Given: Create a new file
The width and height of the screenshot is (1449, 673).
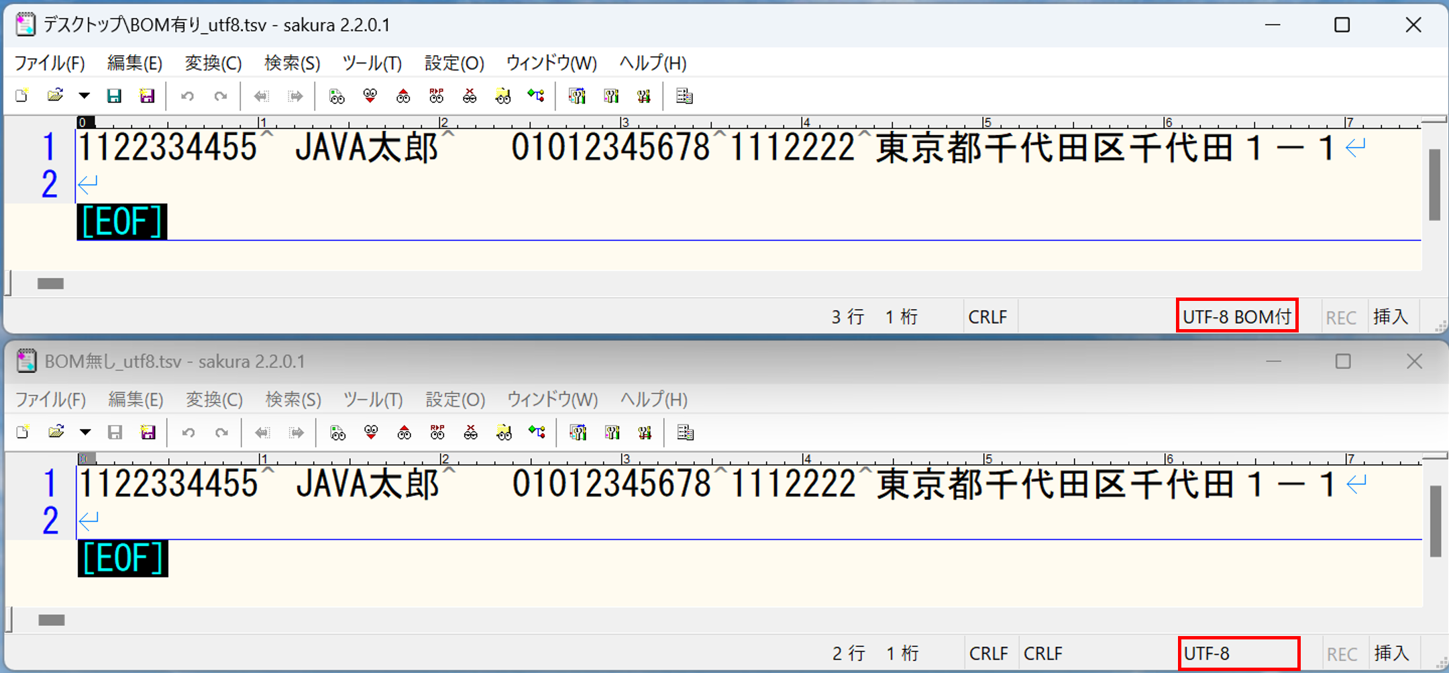Looking at the screenshot, I should pos(22,95).
